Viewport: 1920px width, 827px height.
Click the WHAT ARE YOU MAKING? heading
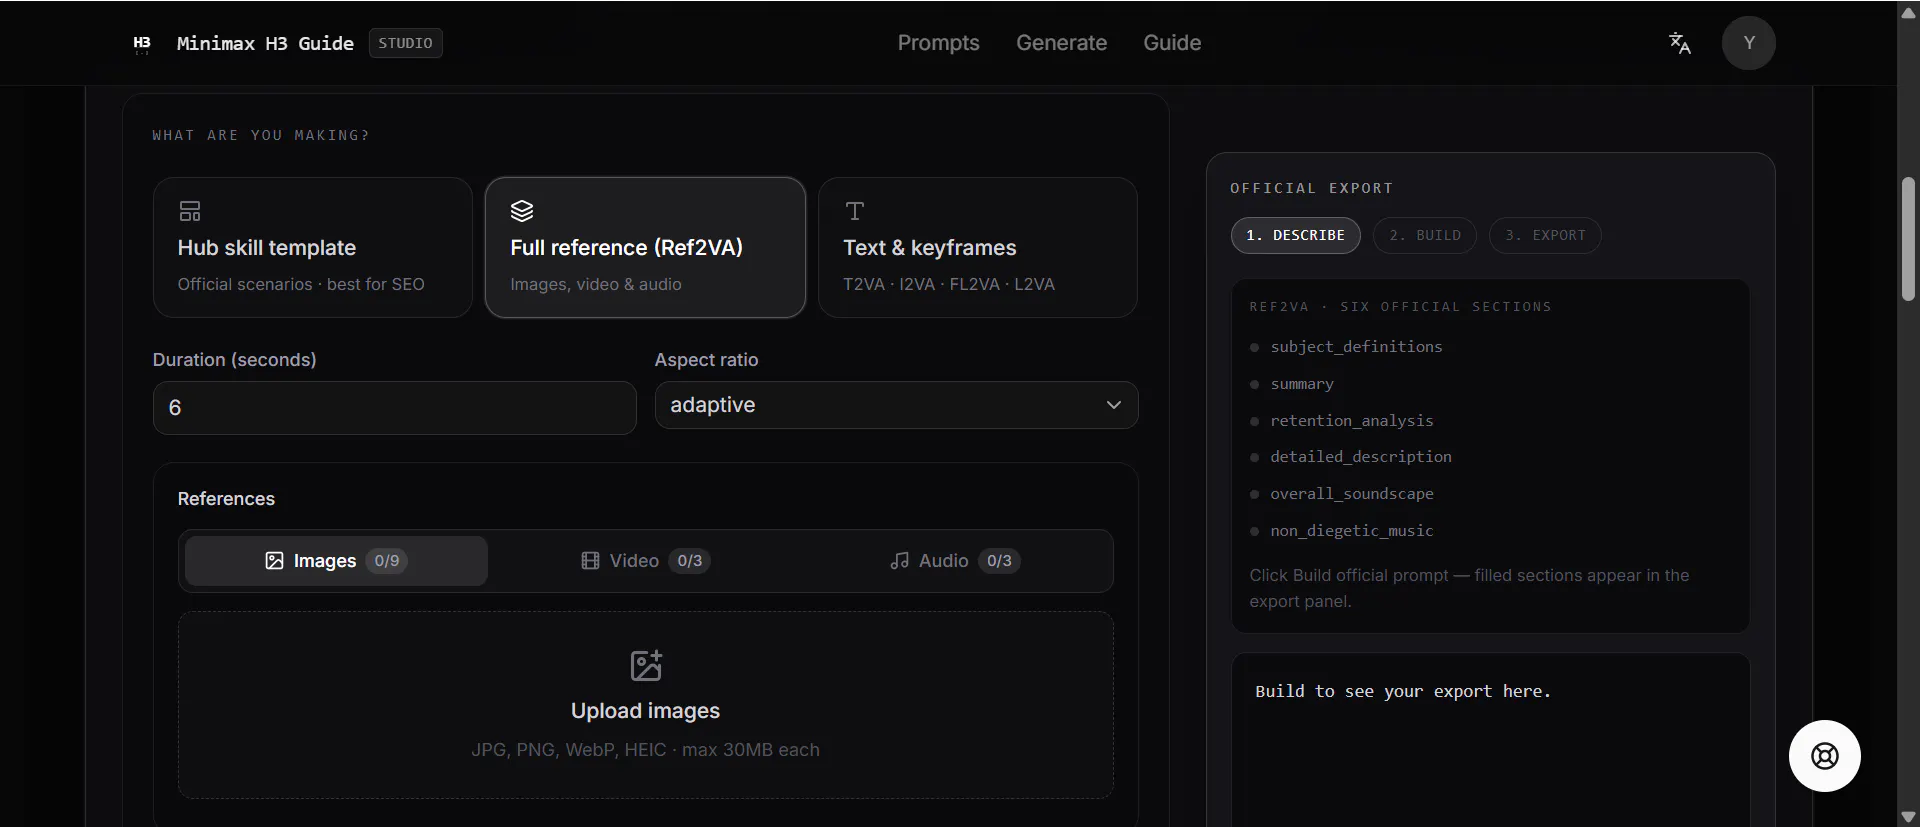pos(261,135)
